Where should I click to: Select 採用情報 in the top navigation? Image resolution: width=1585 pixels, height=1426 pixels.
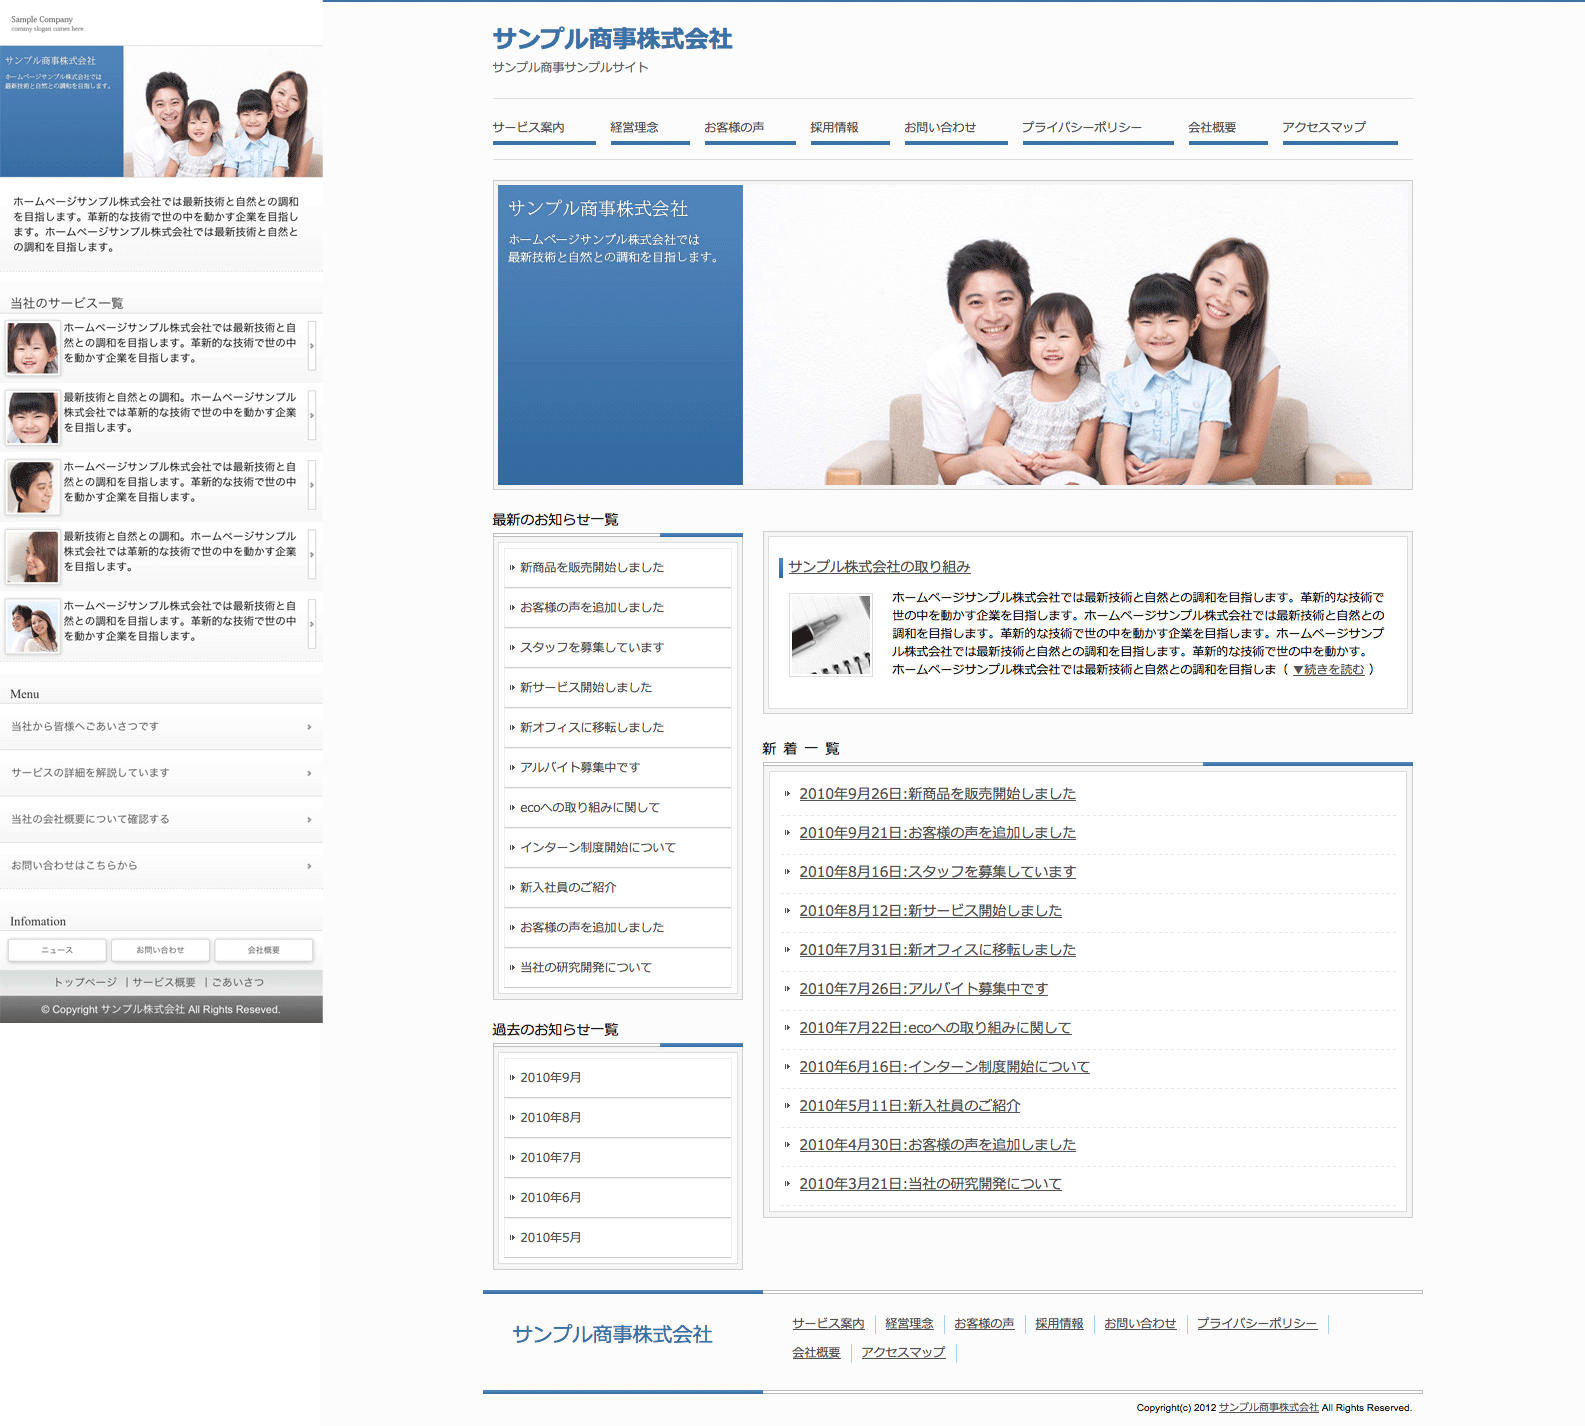coord(834,128)
